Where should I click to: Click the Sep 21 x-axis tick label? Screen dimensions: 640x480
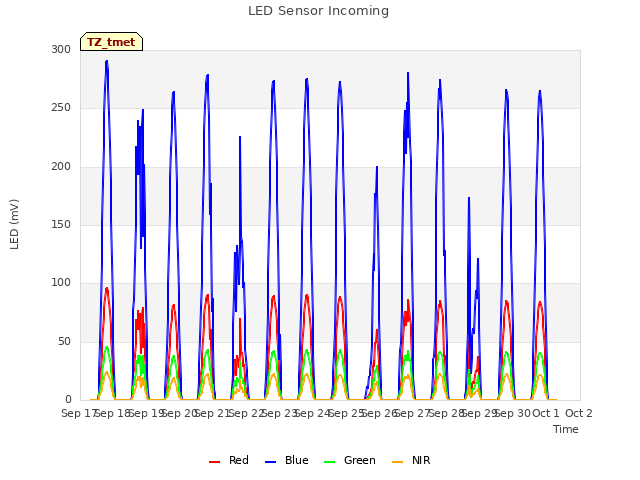tap(212, 413)
